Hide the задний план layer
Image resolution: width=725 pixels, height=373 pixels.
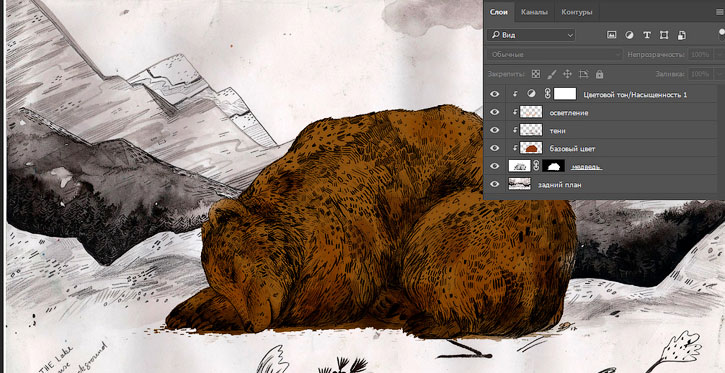pos(495,184)
